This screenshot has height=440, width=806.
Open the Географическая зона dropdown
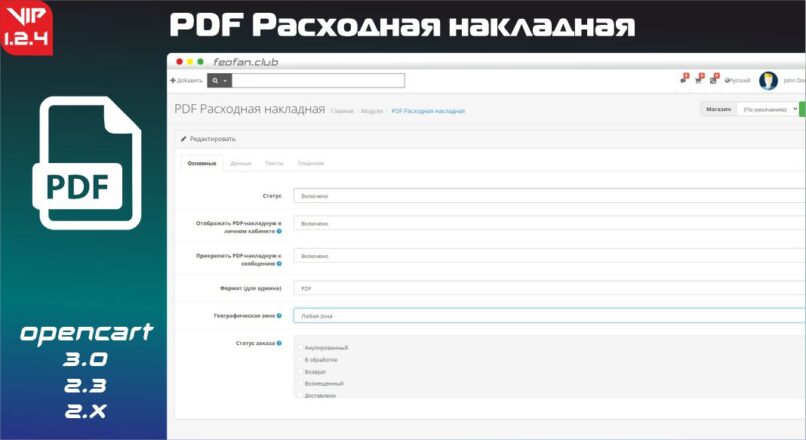point(549,316)
